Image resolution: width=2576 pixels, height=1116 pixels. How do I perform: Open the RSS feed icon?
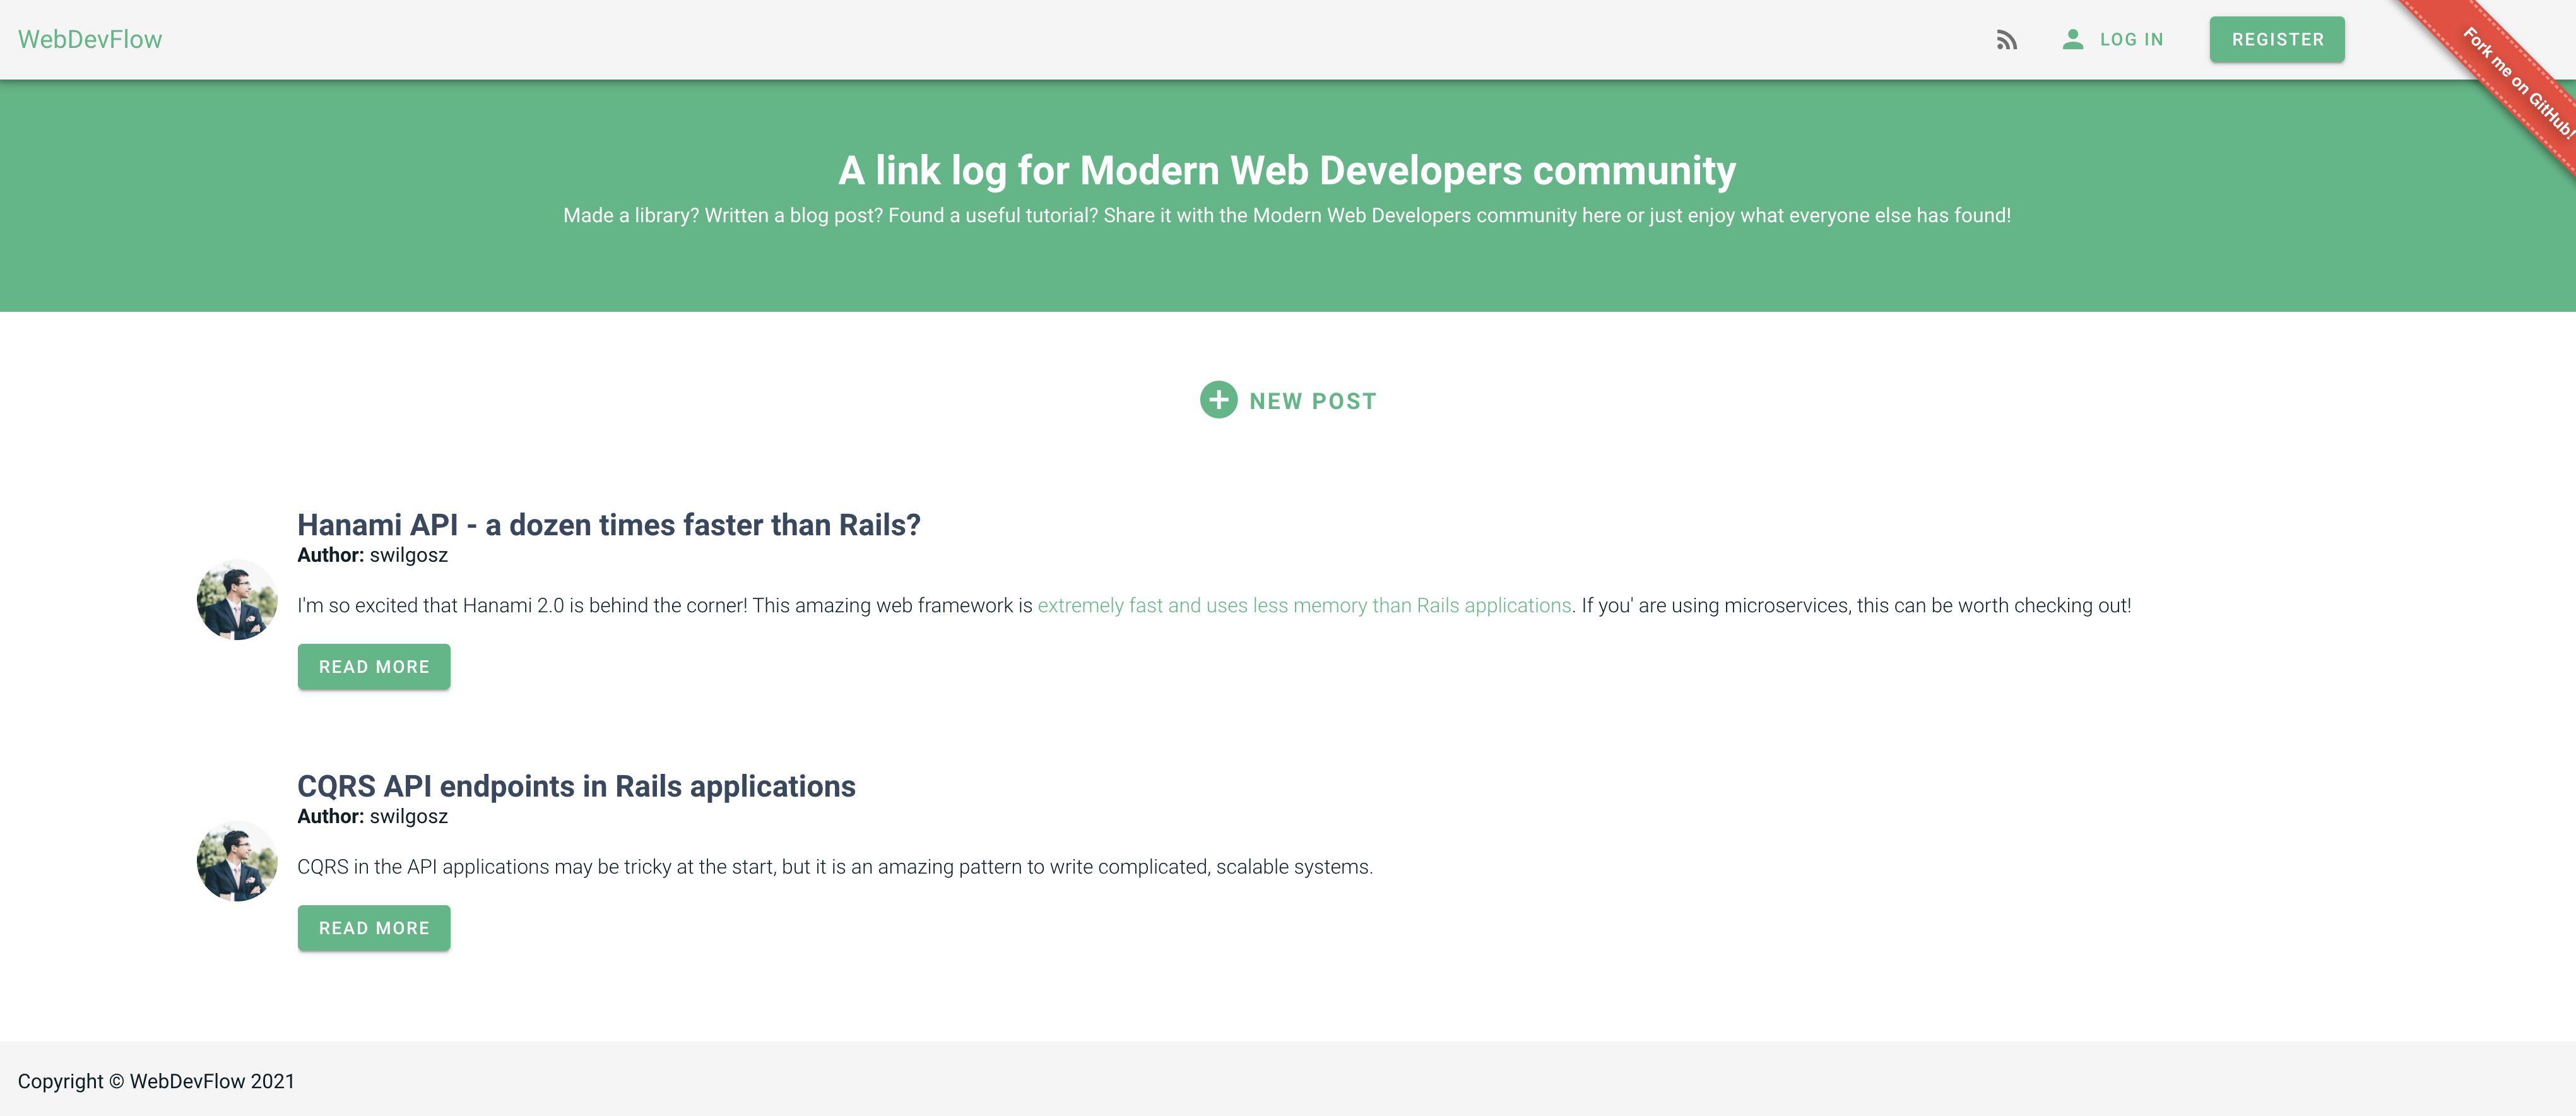click(2006, 40)
